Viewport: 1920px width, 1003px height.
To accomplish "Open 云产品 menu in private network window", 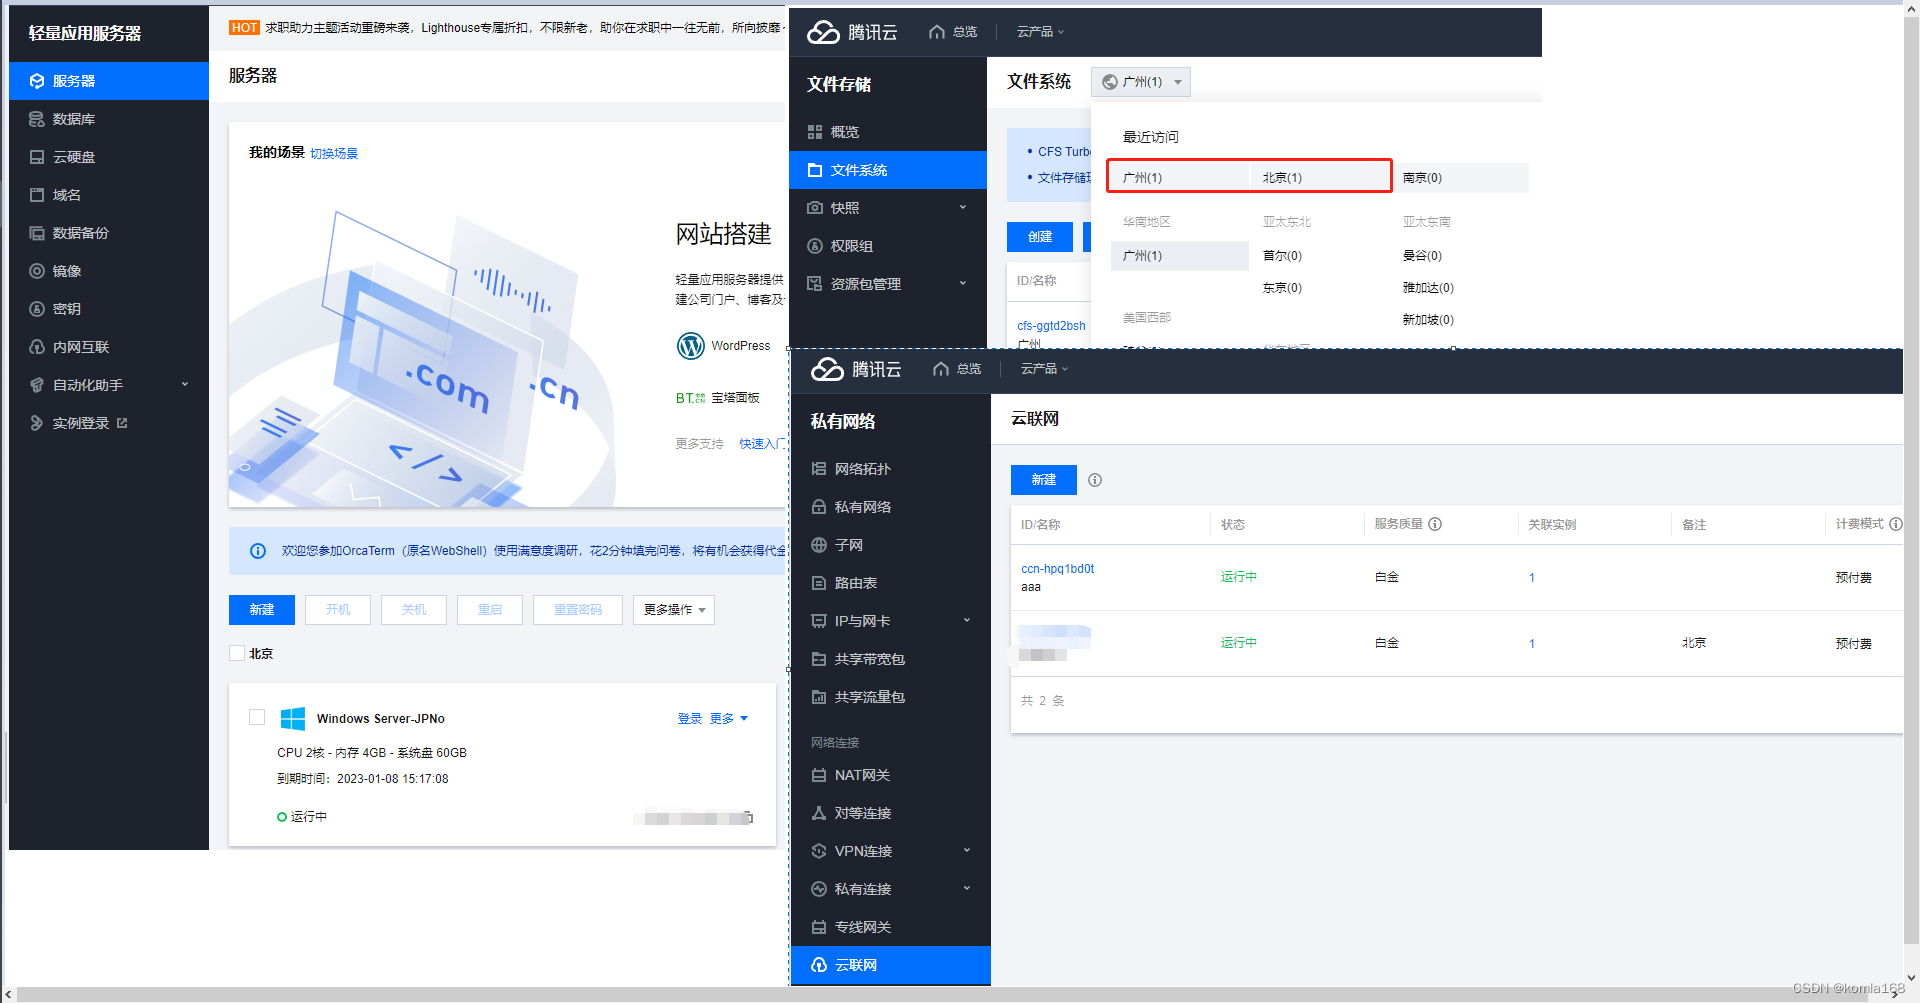I will pos(1044,369).
